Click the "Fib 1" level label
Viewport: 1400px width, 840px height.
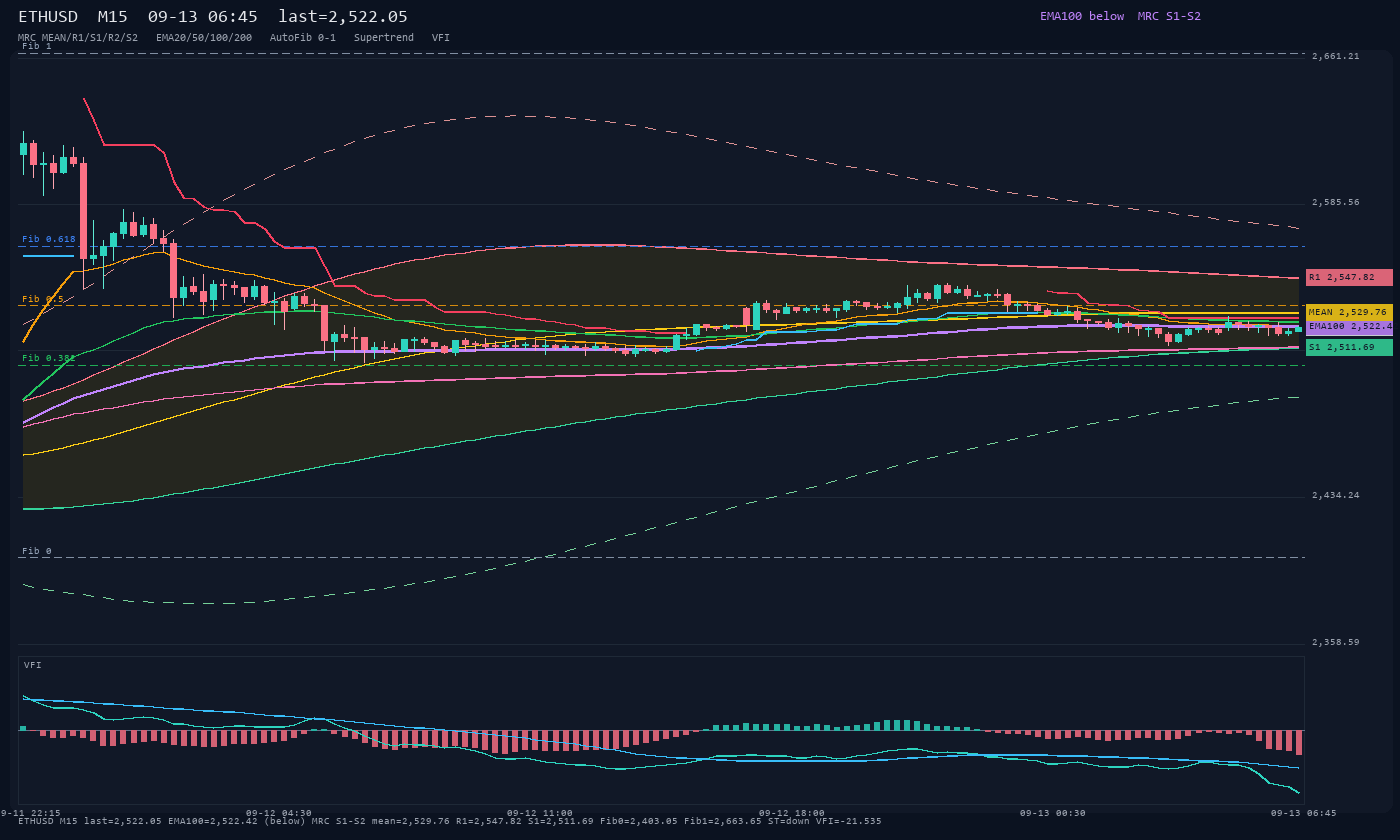(x=37, y=46)
